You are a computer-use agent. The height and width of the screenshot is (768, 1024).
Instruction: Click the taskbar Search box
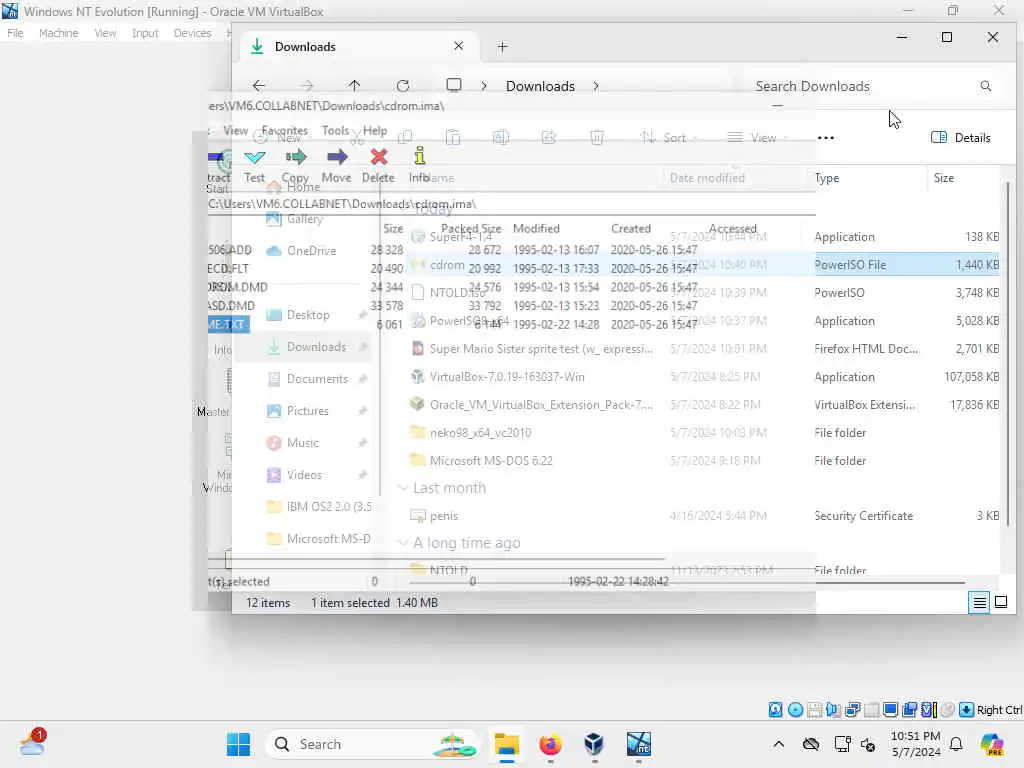pos(371,744)
